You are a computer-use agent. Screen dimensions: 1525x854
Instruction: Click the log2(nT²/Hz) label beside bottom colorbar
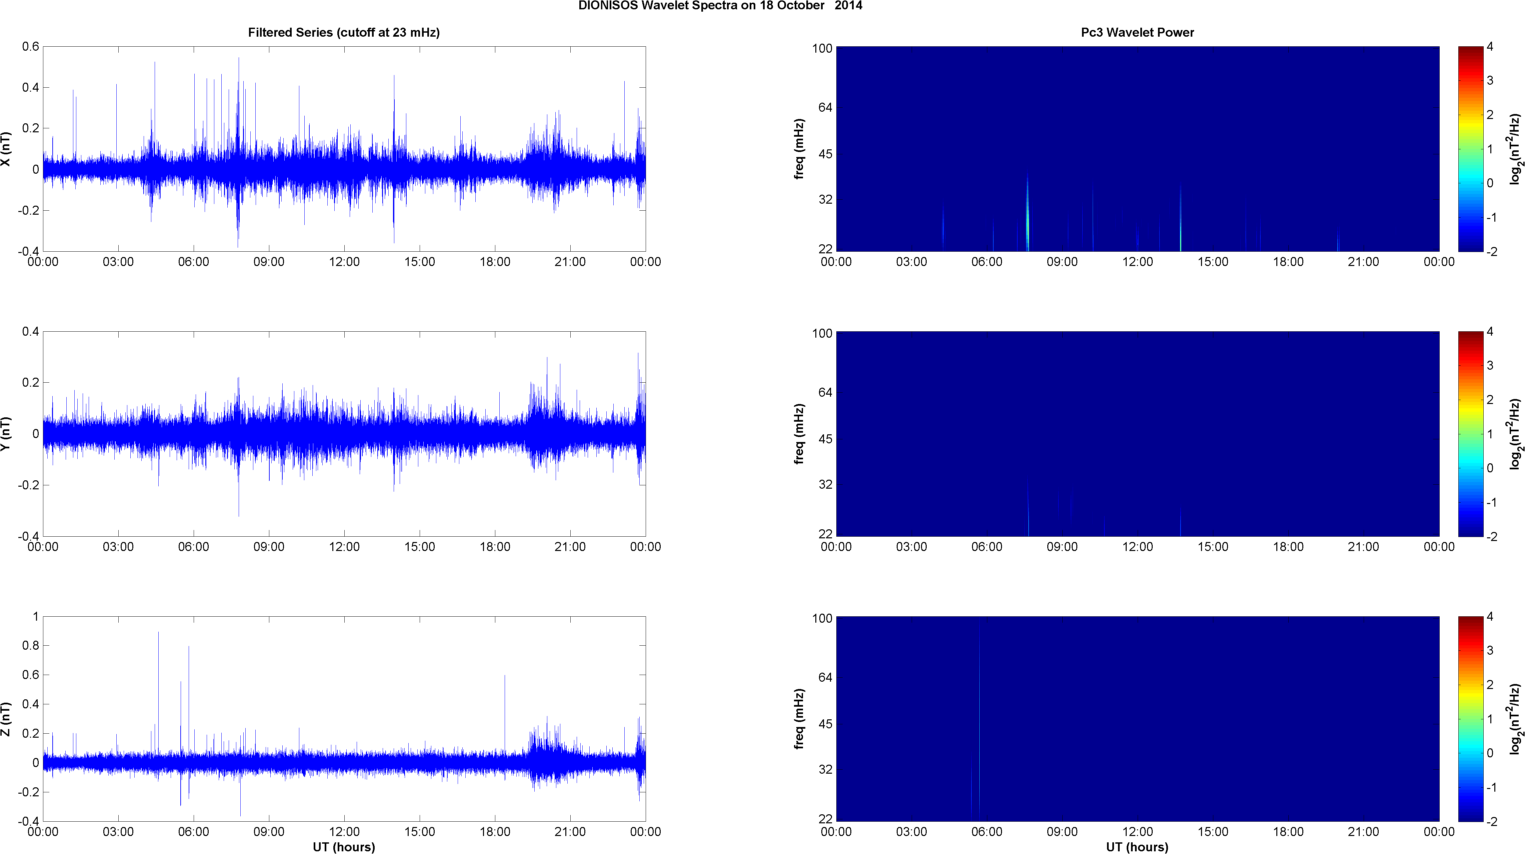pyautogui.click(x=1515, y=719)
